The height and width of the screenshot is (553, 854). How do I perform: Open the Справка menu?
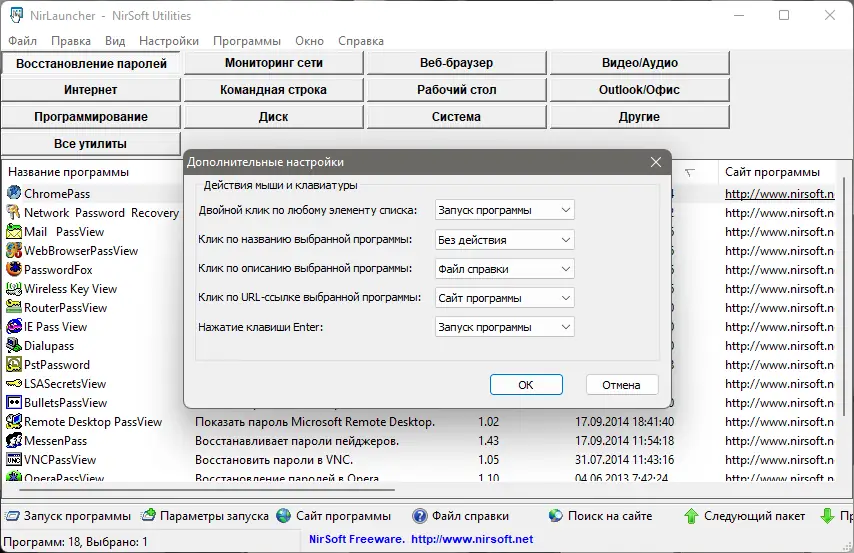click(361, 41)
